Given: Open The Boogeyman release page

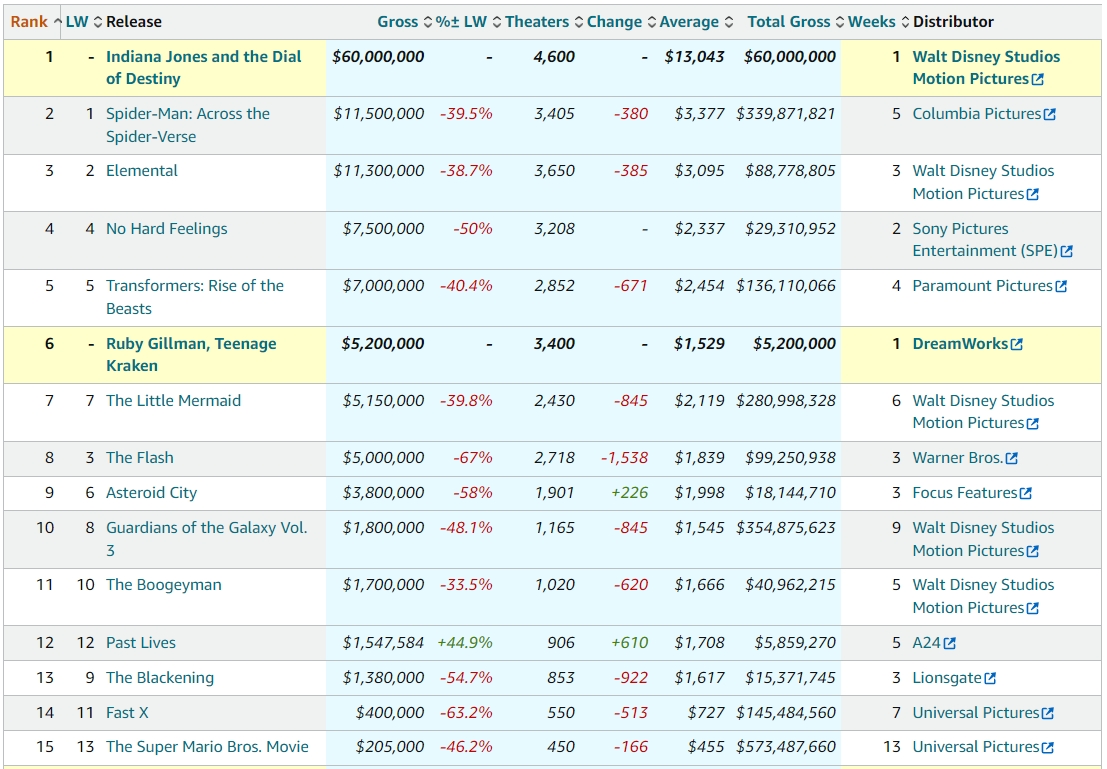Looking at the screenshot, I should [164, 585].
